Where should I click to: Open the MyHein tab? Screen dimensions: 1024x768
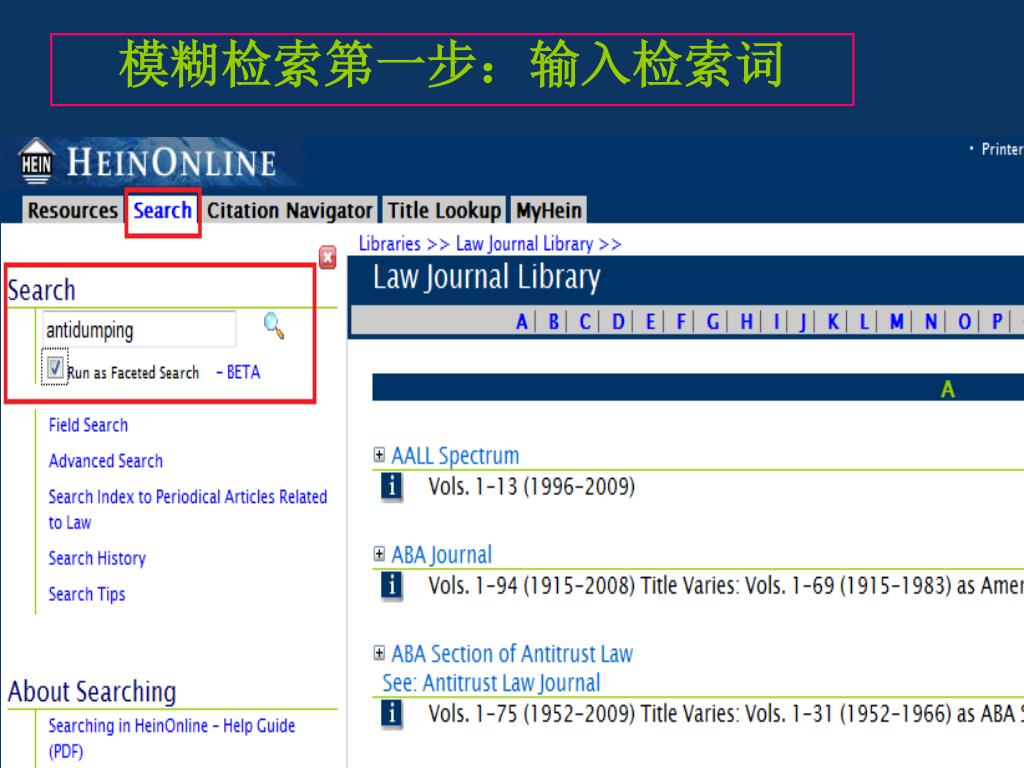click(549, 210)
